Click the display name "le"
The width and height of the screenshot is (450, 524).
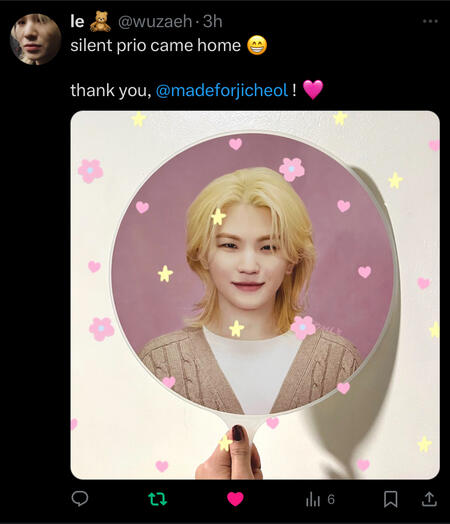pyautogui.click(x=77, y=21)
